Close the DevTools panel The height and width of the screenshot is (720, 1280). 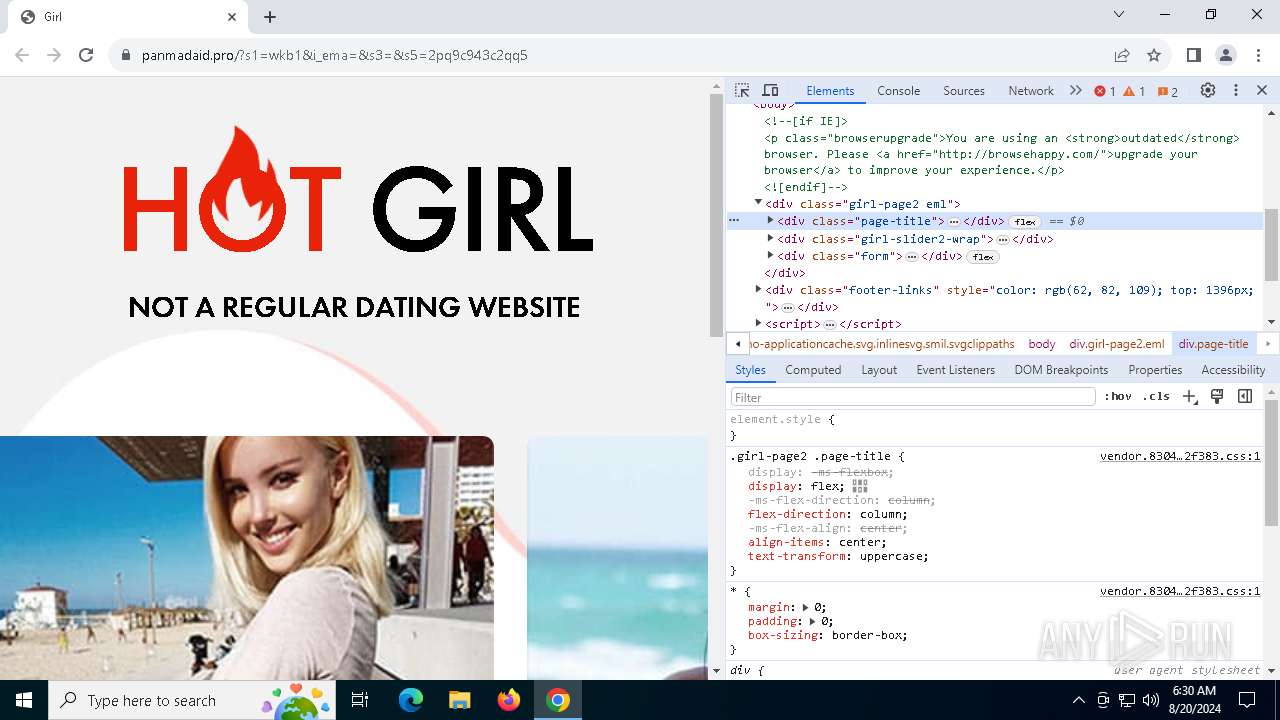tap(1262, 90)
